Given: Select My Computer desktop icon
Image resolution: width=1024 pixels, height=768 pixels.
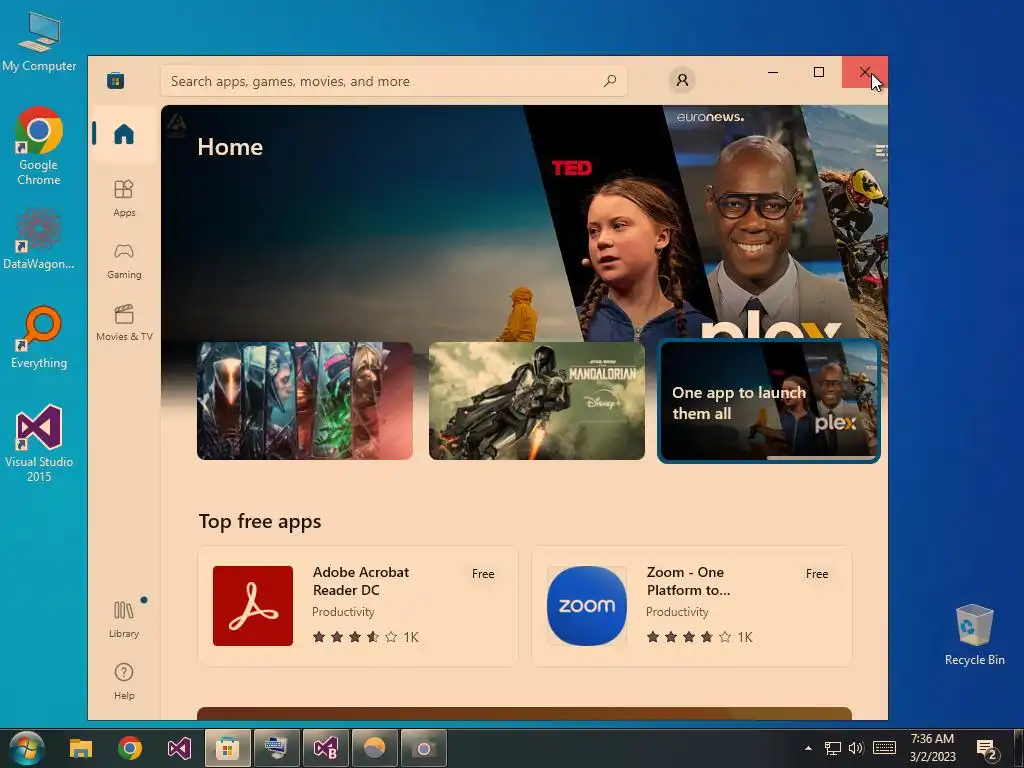Looking at the screenshot, I should [x=39, y=41].
